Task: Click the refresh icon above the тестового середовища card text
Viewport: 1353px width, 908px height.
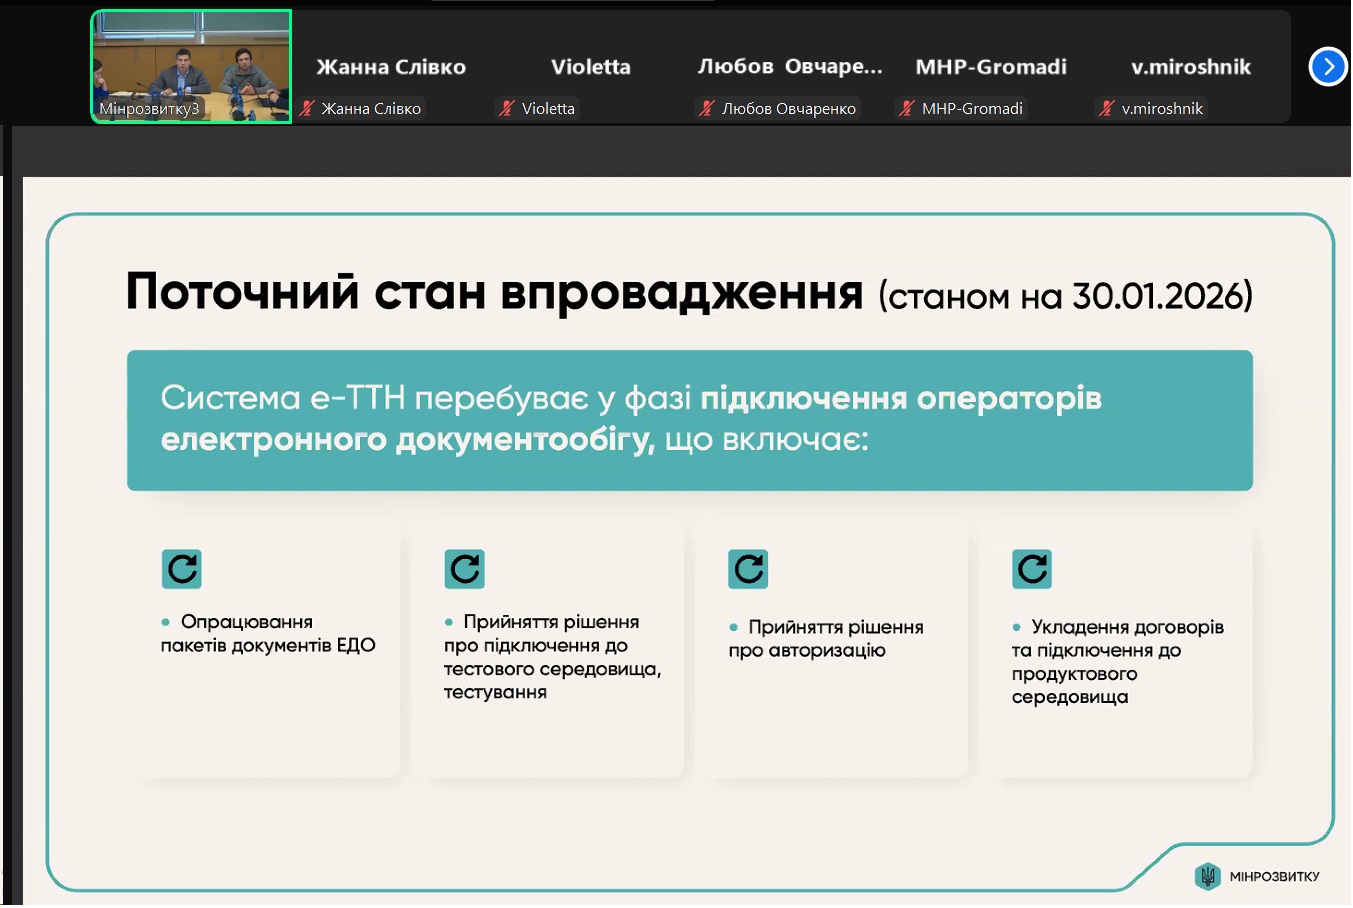Action: point(465,569)
